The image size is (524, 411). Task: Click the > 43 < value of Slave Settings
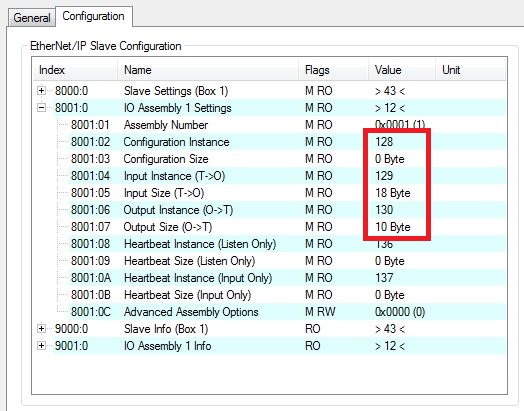click(x=390, y=91)
